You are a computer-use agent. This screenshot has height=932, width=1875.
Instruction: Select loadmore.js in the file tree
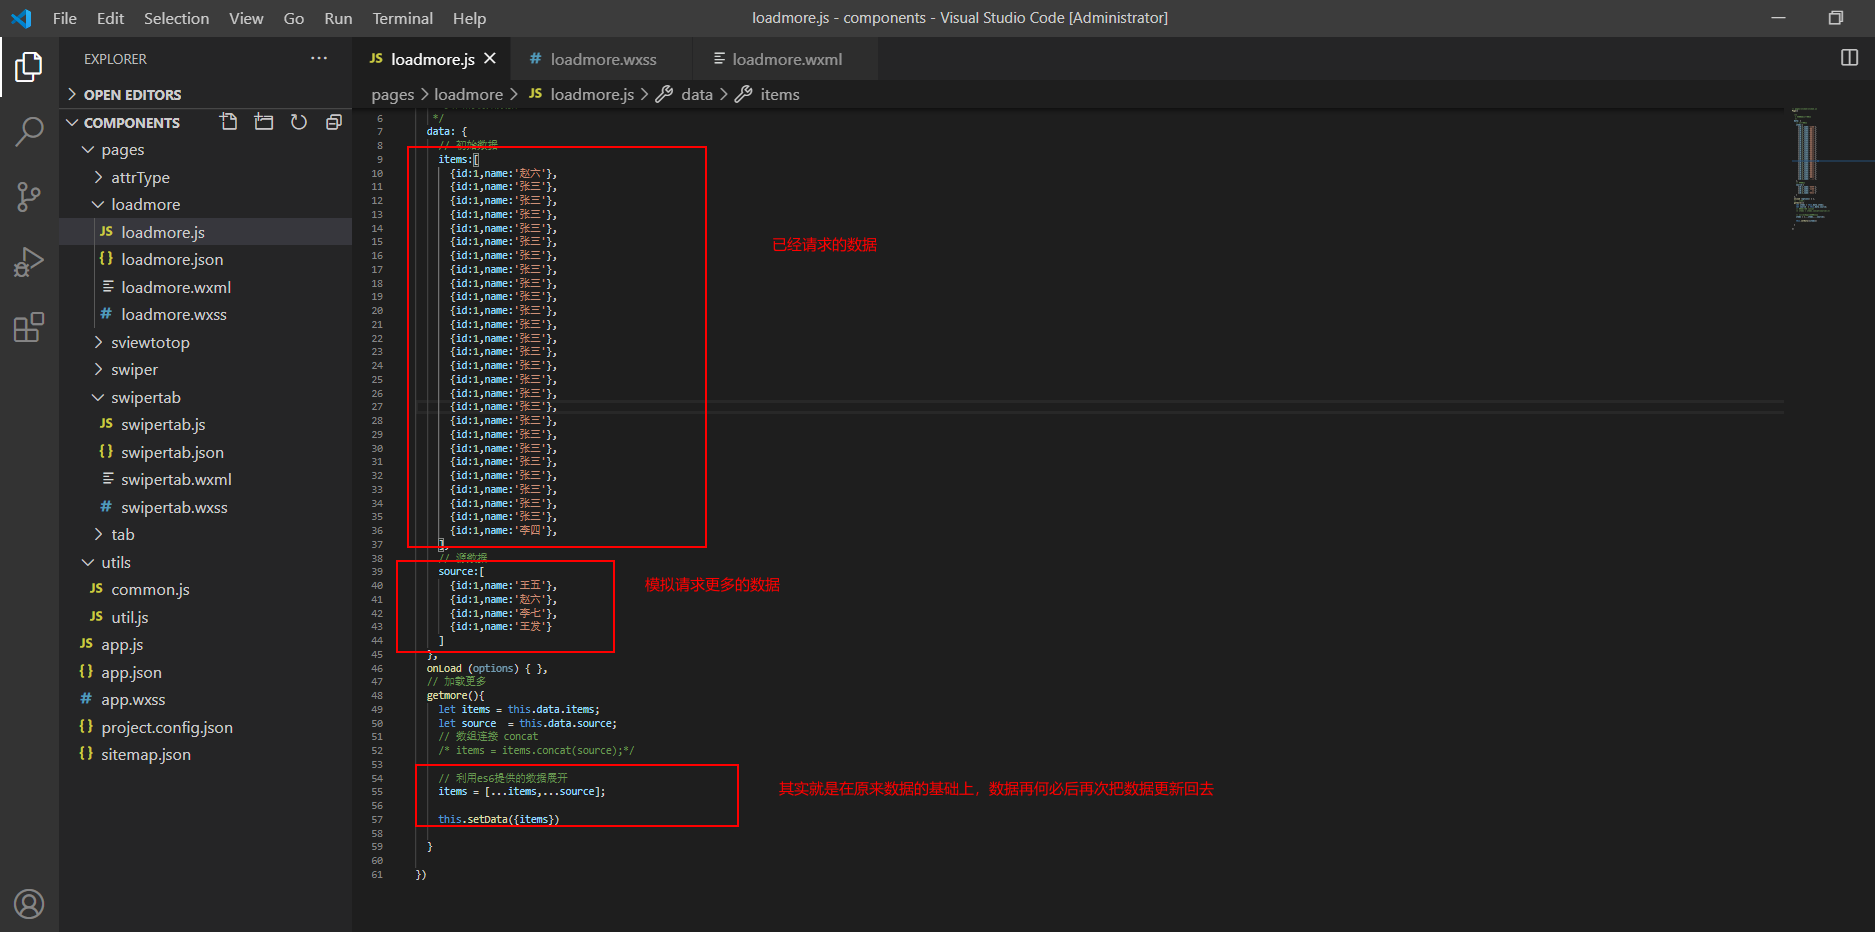(205, 232)
